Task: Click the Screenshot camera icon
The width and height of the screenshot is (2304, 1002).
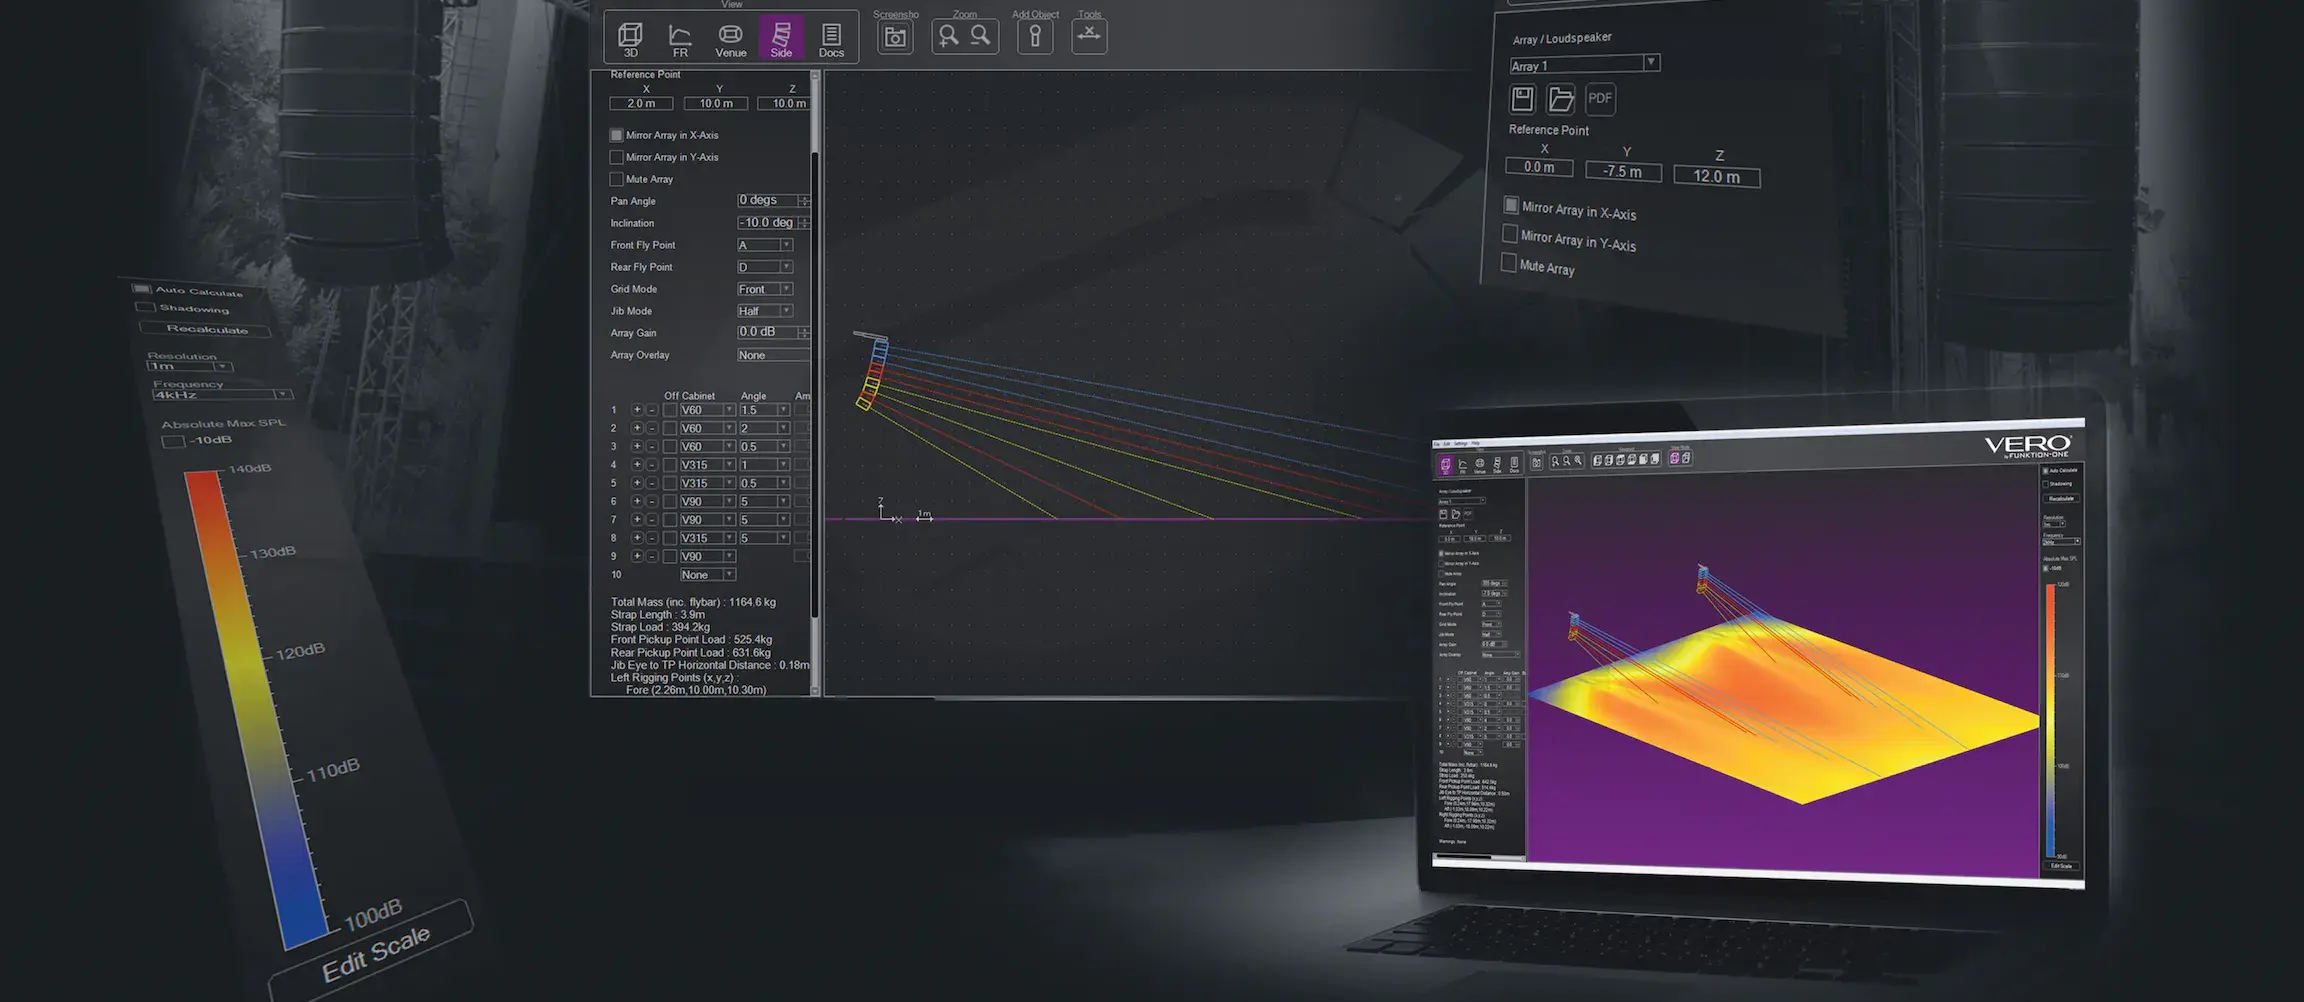Action: (895, 38)
